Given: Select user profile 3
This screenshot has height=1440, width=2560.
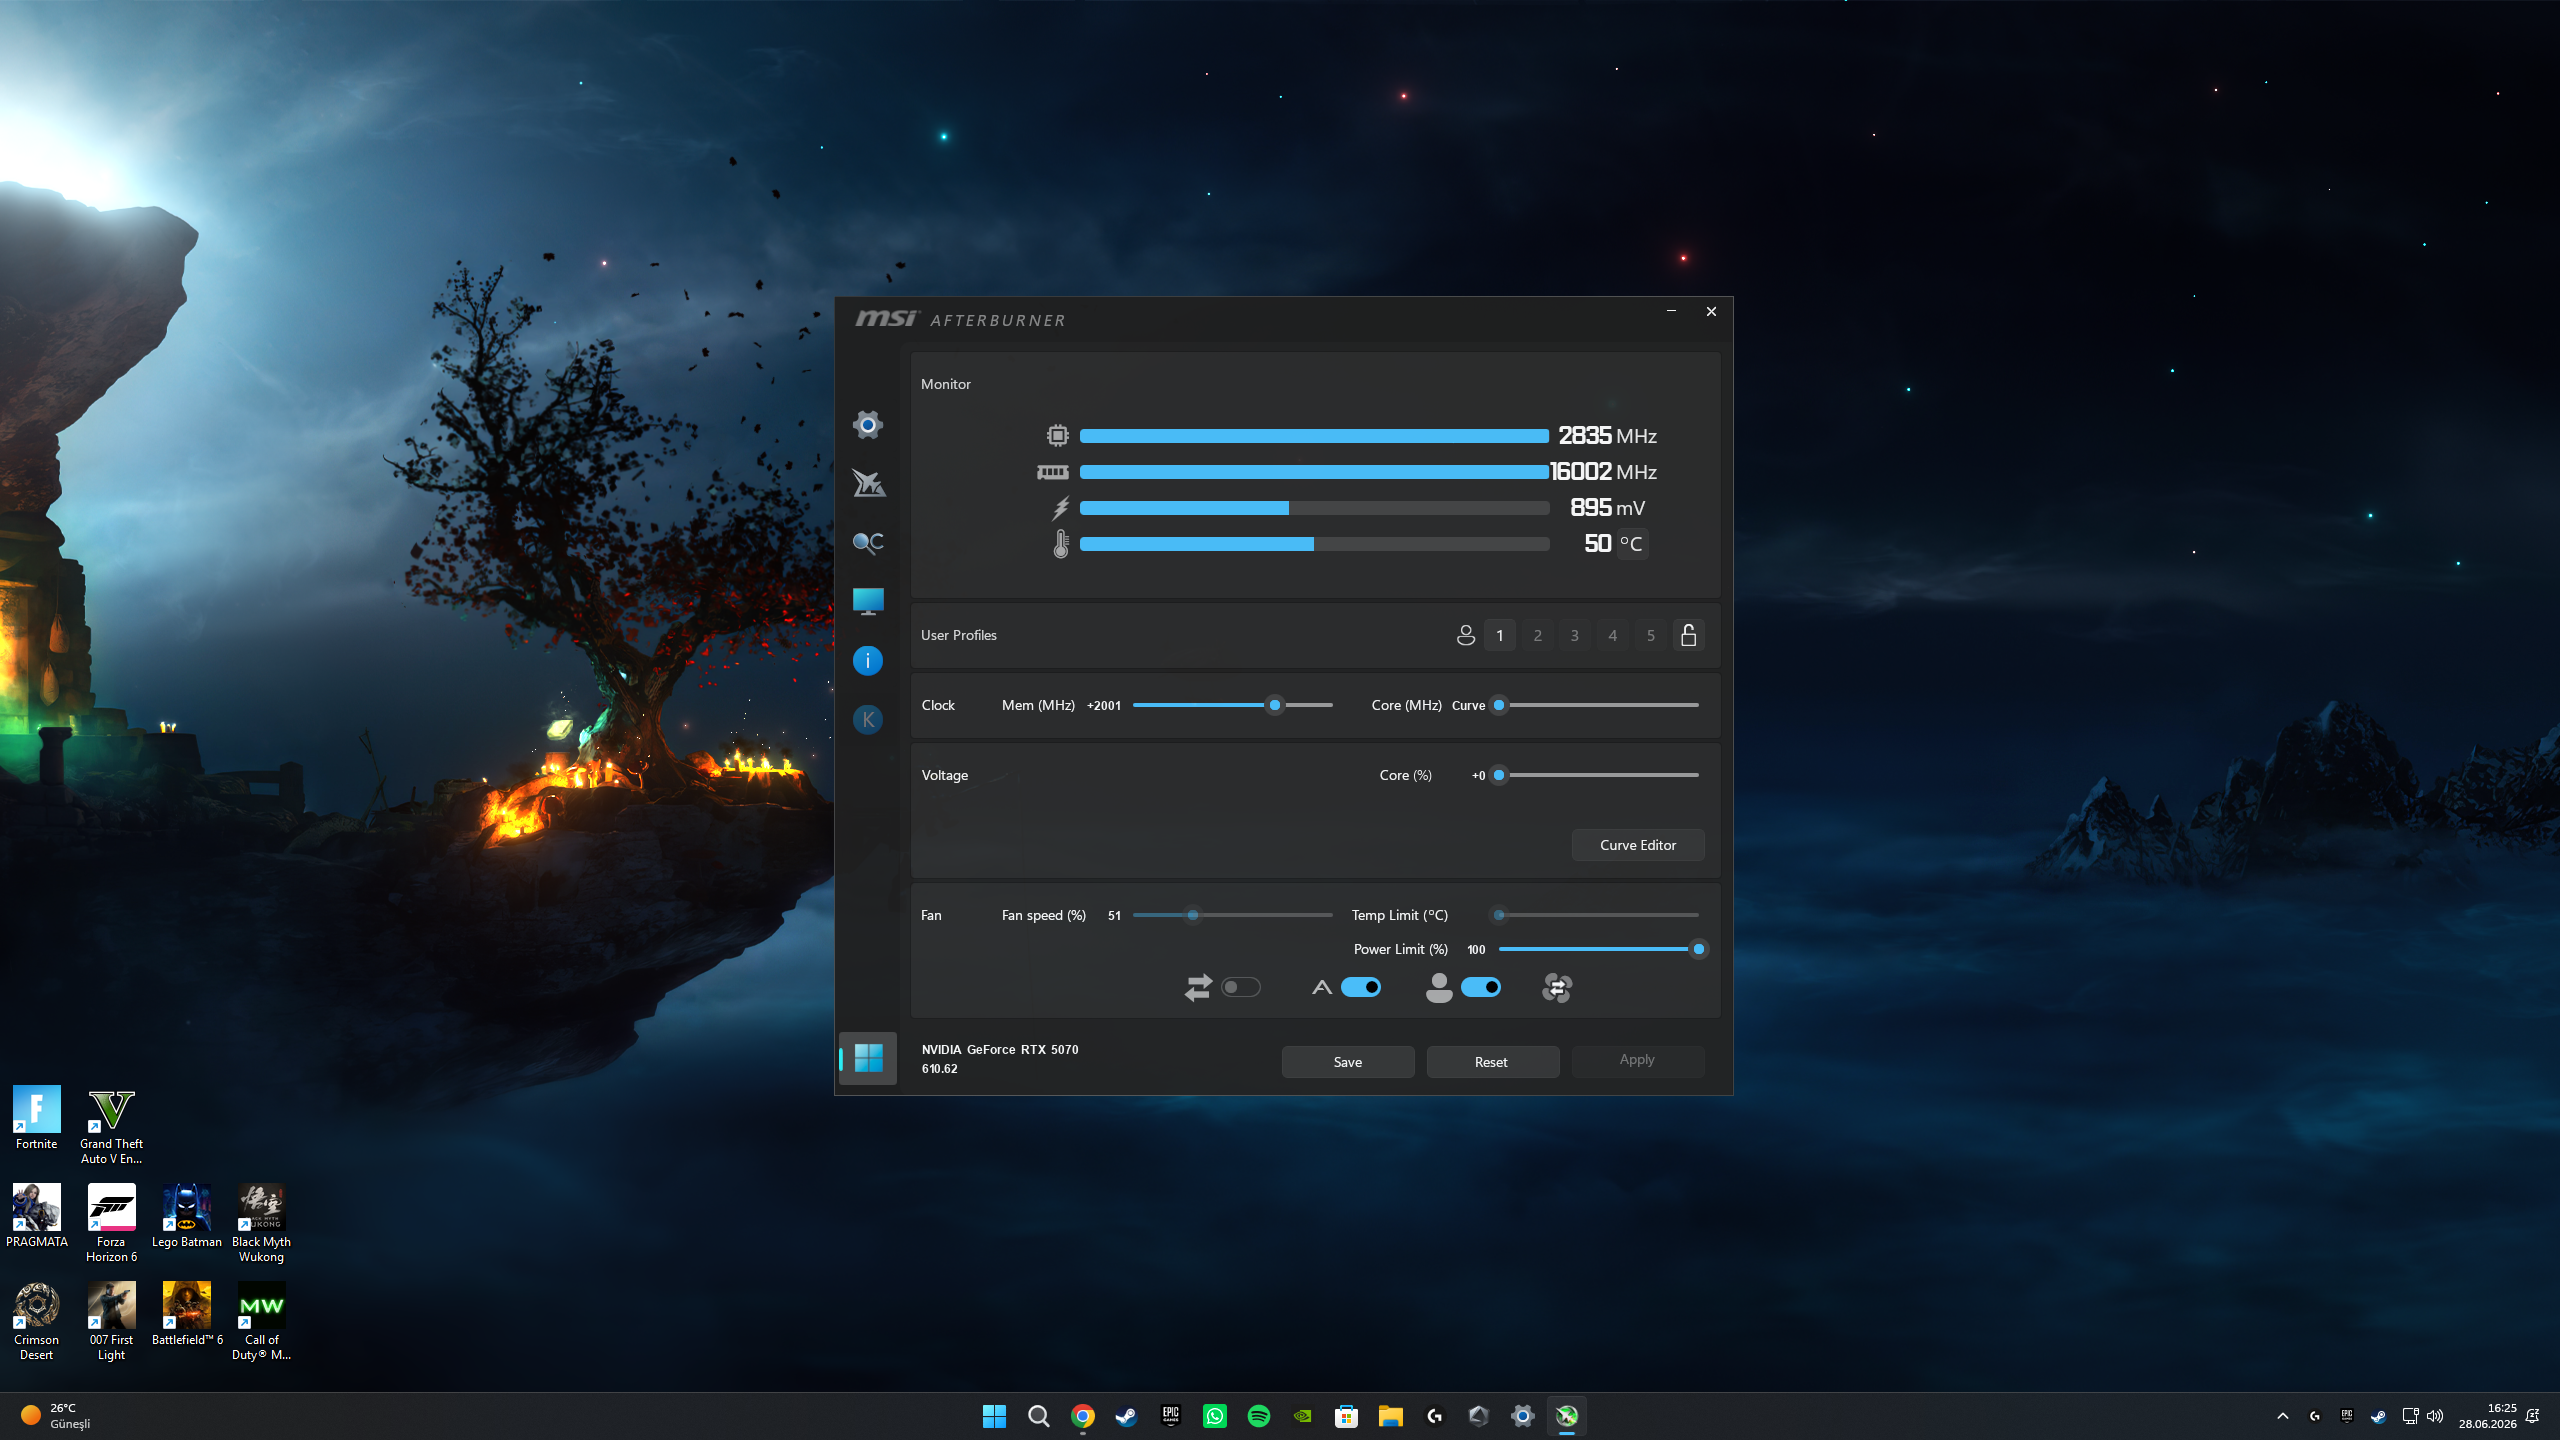Looking at the screenshot, I should point(1575,635).
